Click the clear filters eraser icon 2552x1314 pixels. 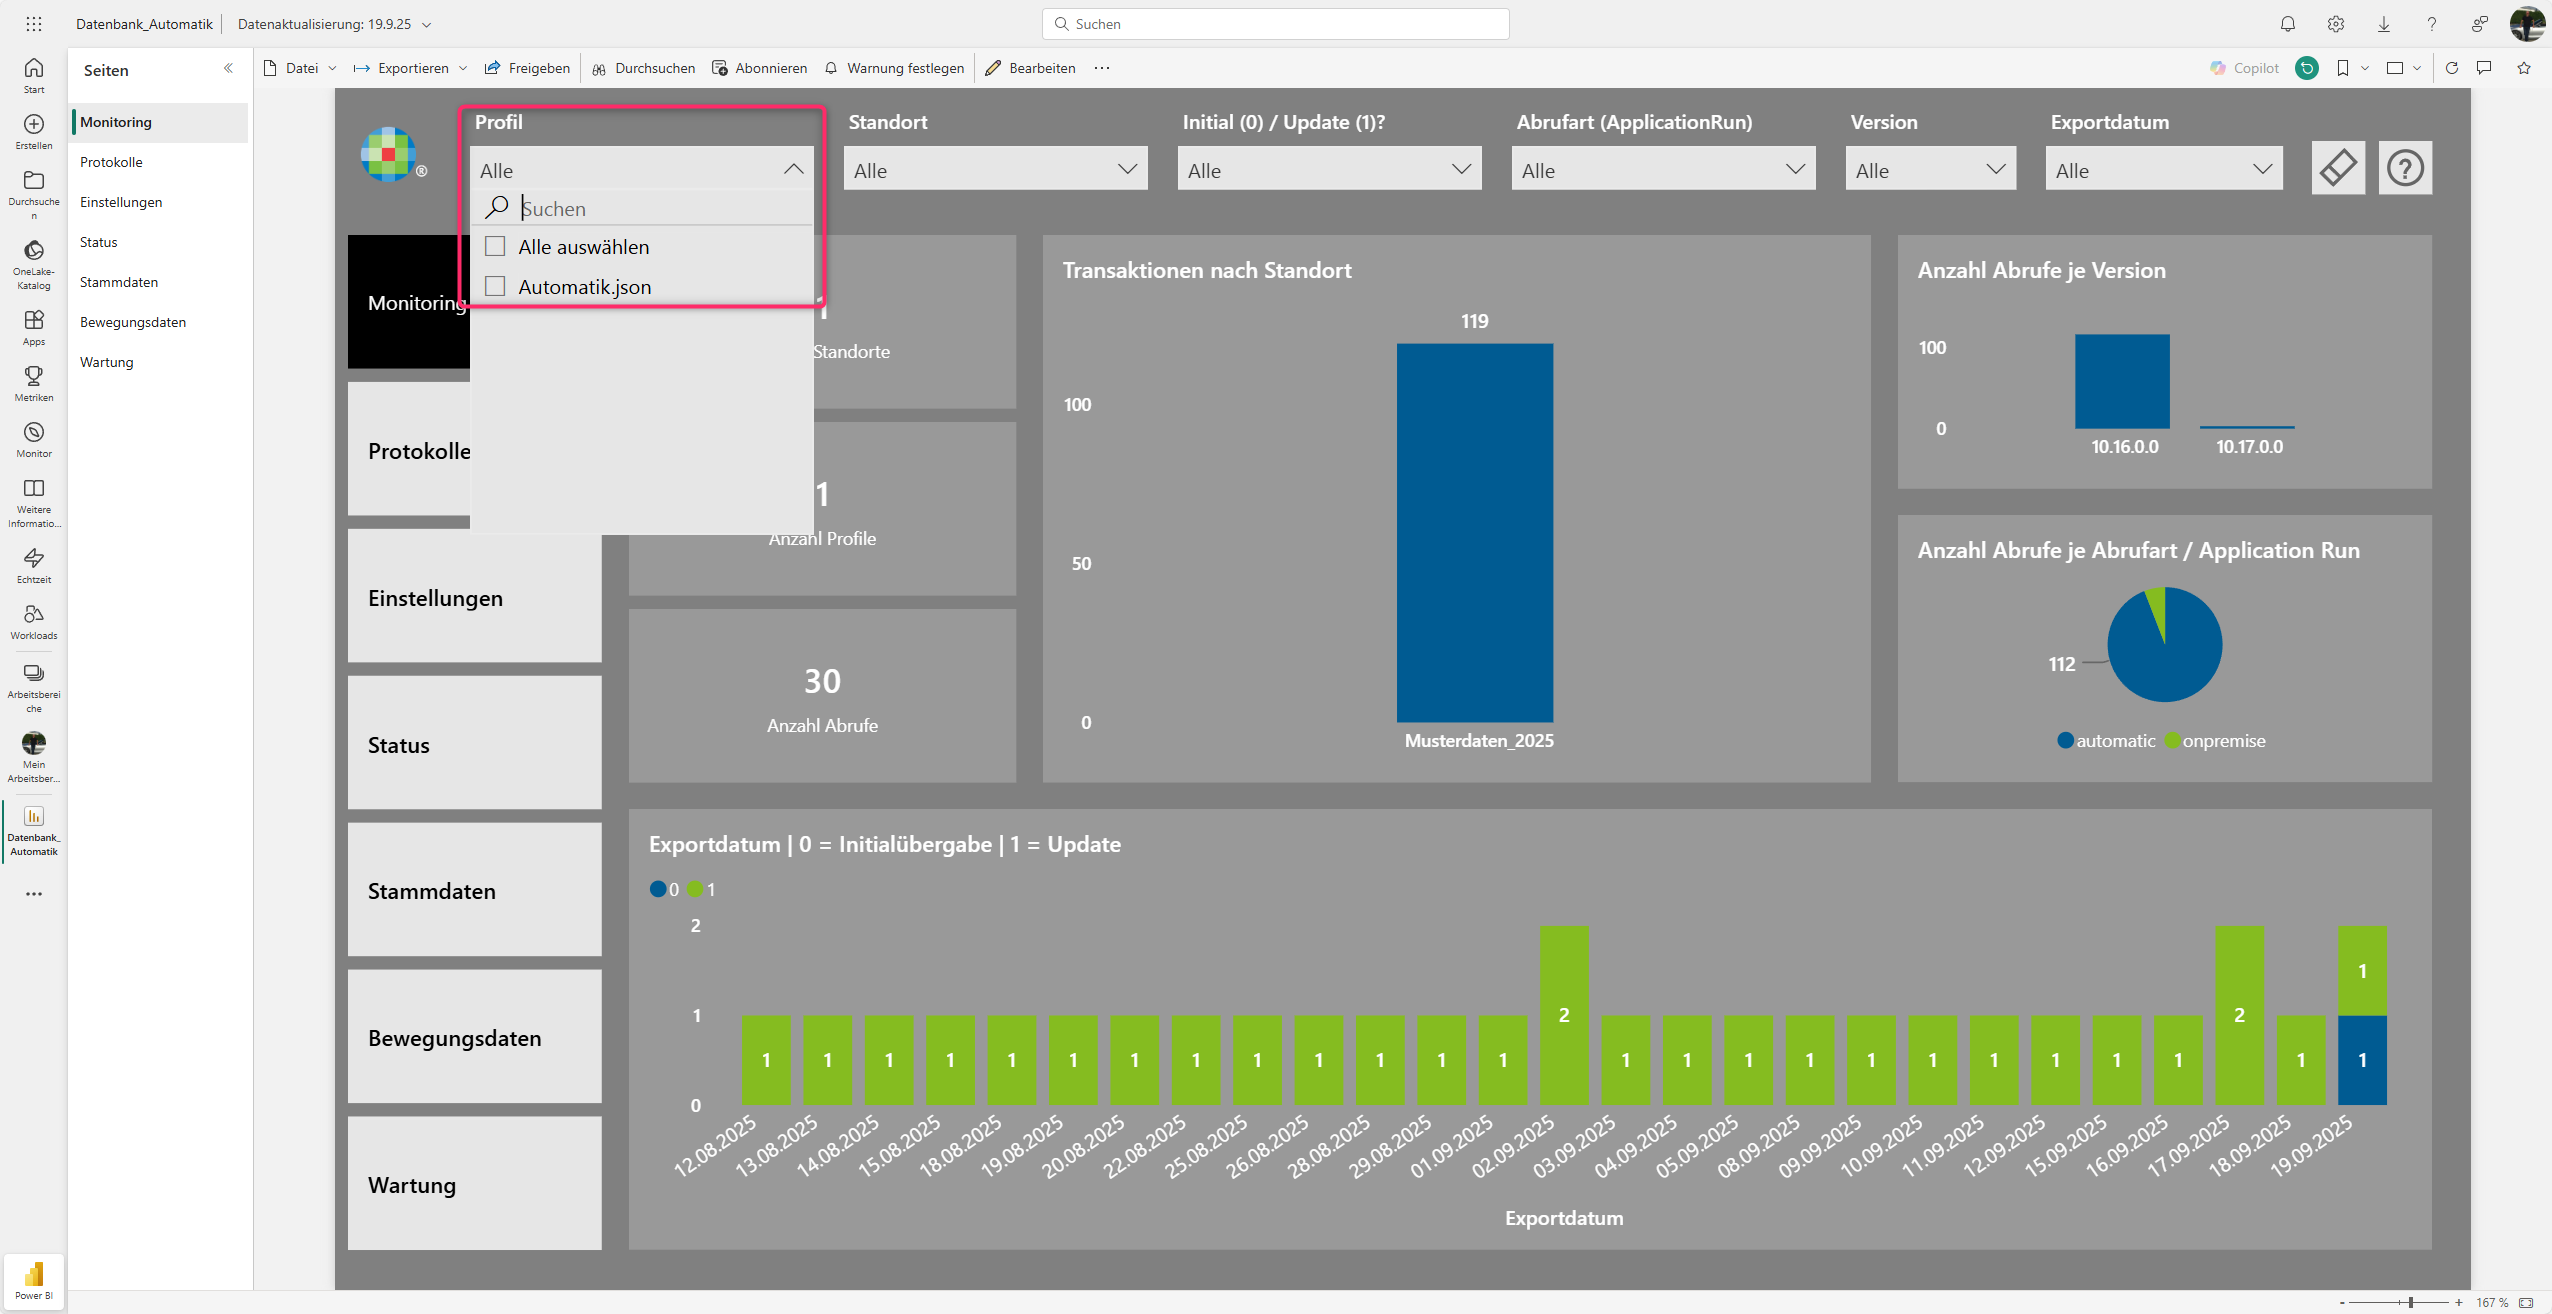2339,168
